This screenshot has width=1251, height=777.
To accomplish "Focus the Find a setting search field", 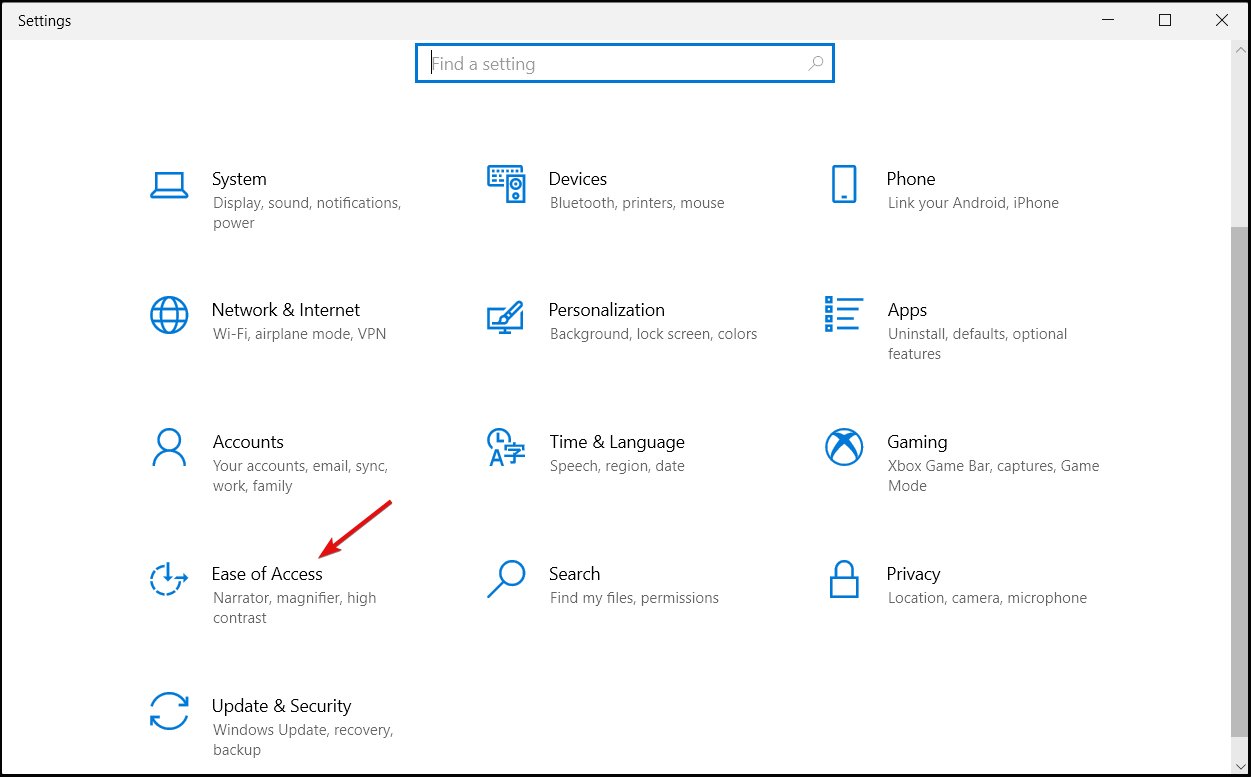I will [624, 63].
